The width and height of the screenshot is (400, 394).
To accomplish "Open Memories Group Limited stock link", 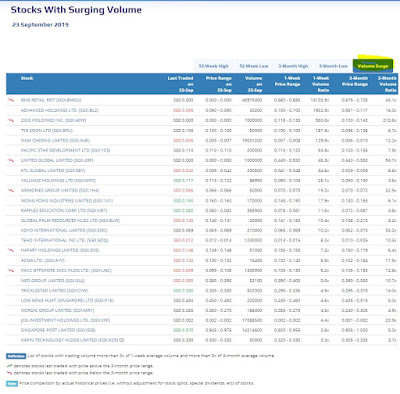I will coord(60,190).
